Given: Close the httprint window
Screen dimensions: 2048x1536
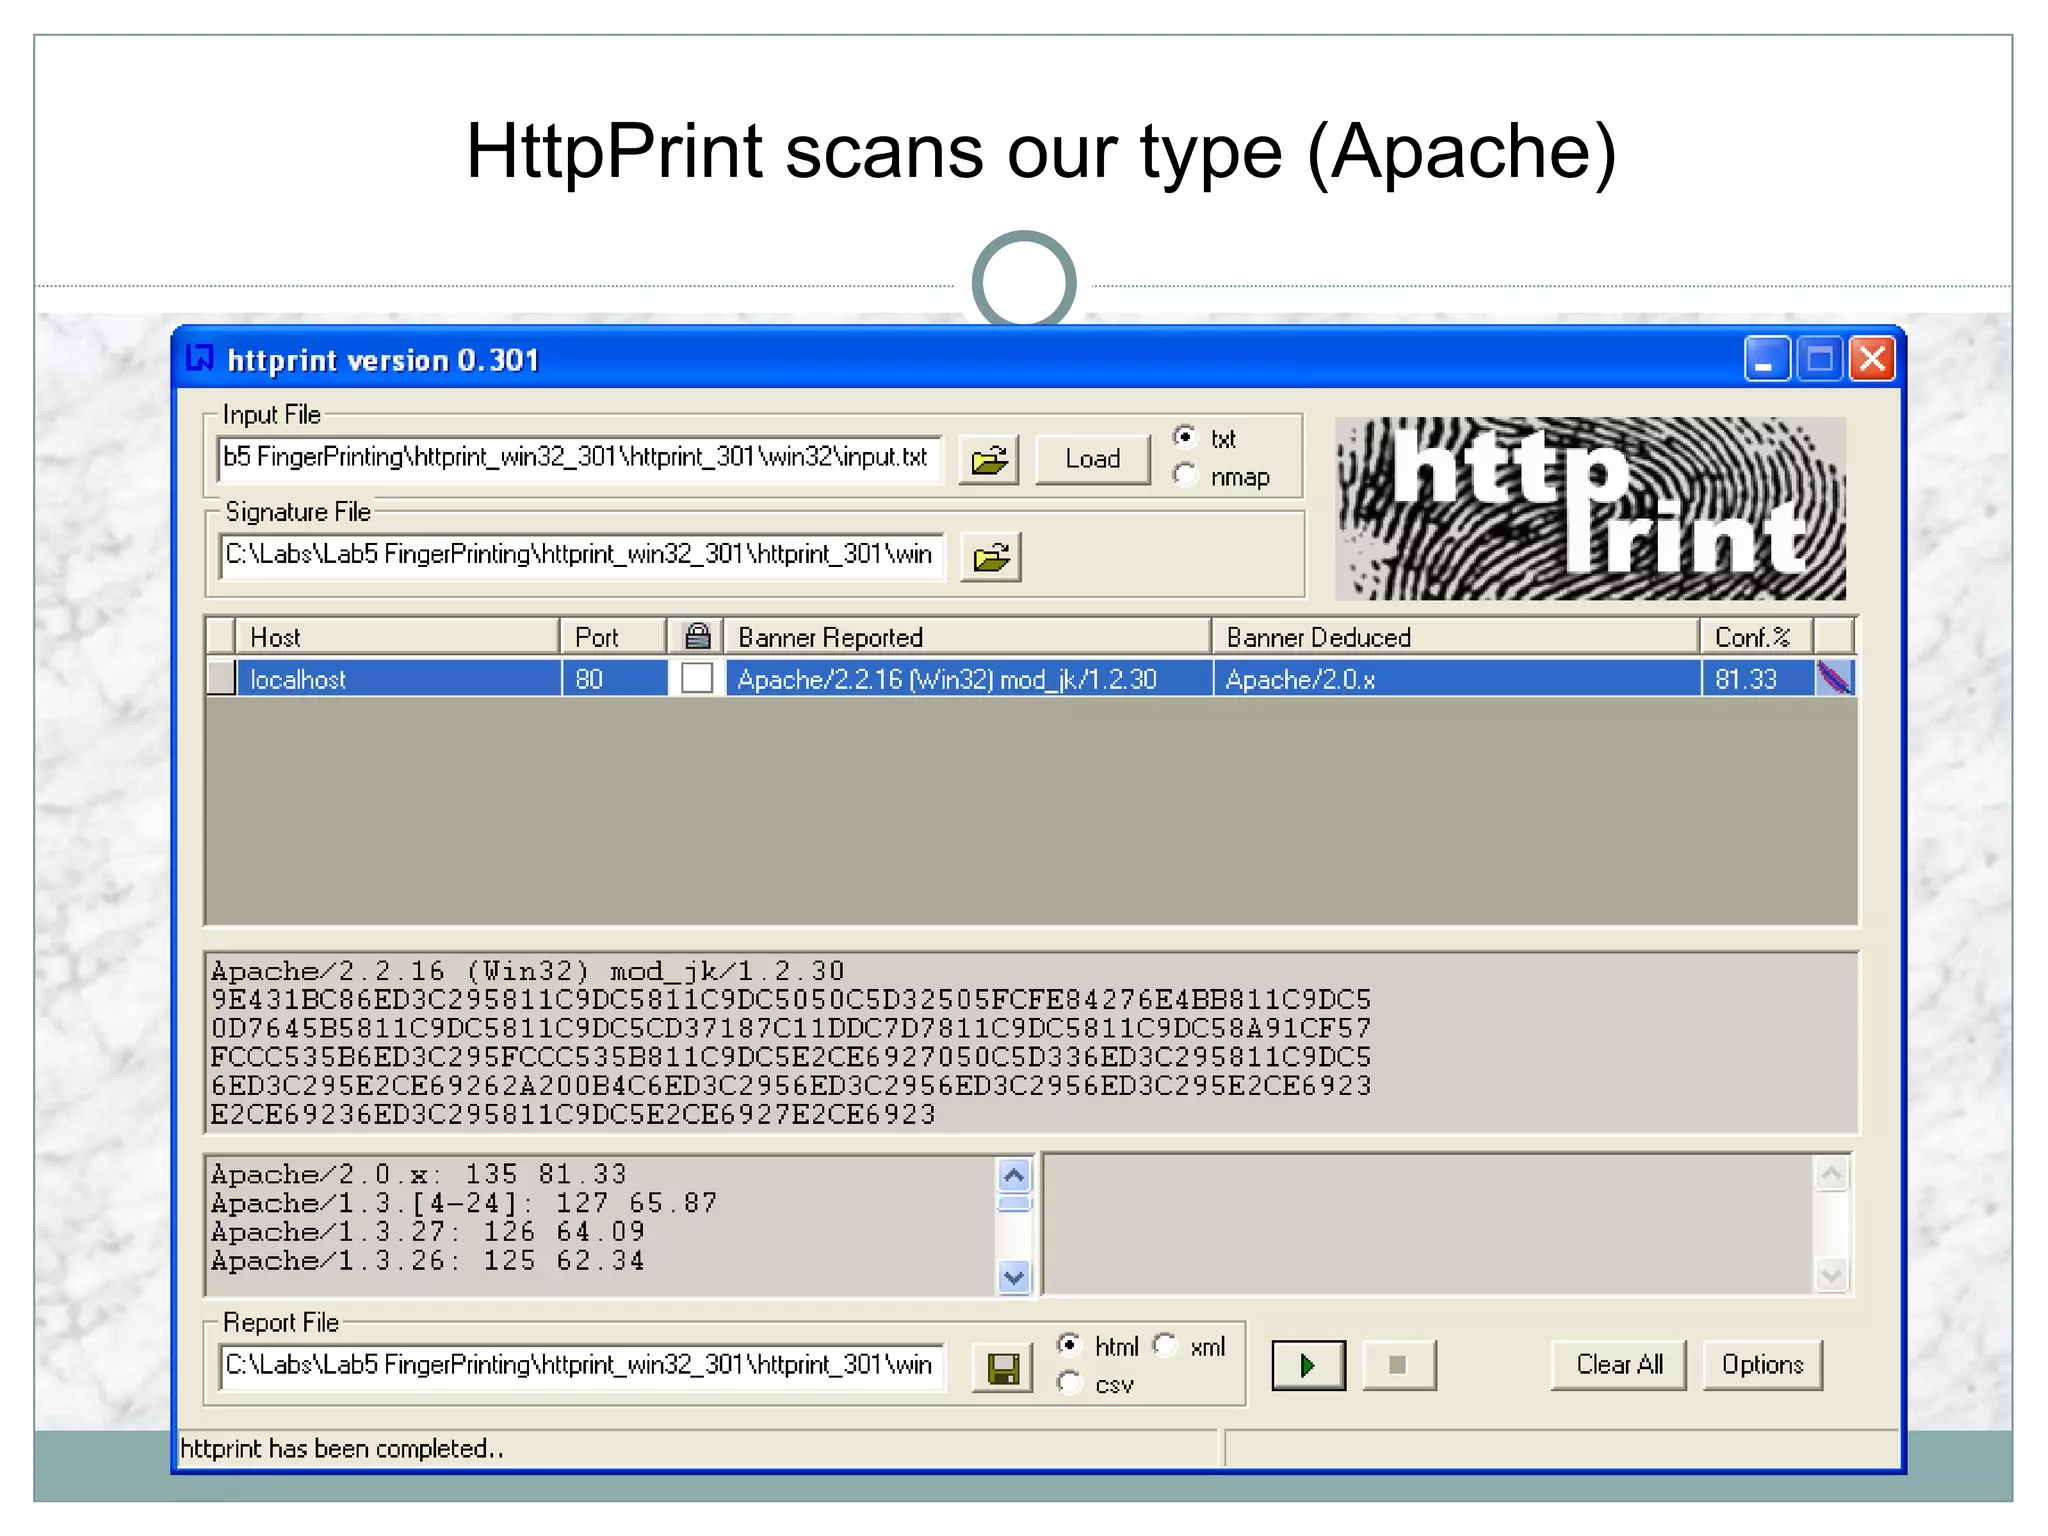Looking at the screenshot, I should point(1873,358).
